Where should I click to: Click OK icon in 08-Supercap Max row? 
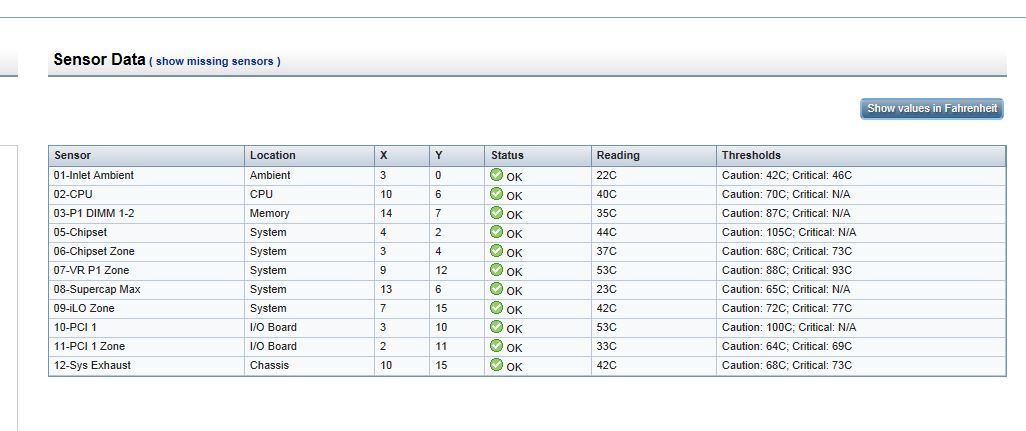pyautogui.click(x=496, y=288)
